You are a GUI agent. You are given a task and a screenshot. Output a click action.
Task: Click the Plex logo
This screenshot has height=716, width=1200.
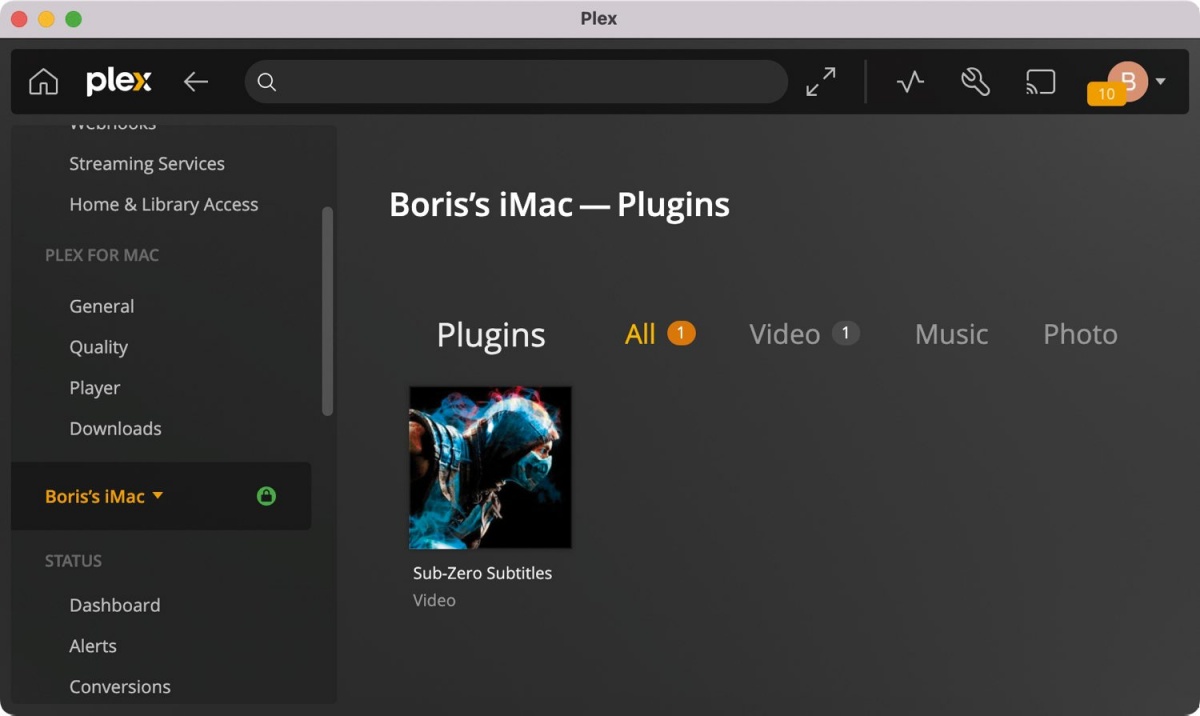tap(119, 82)
